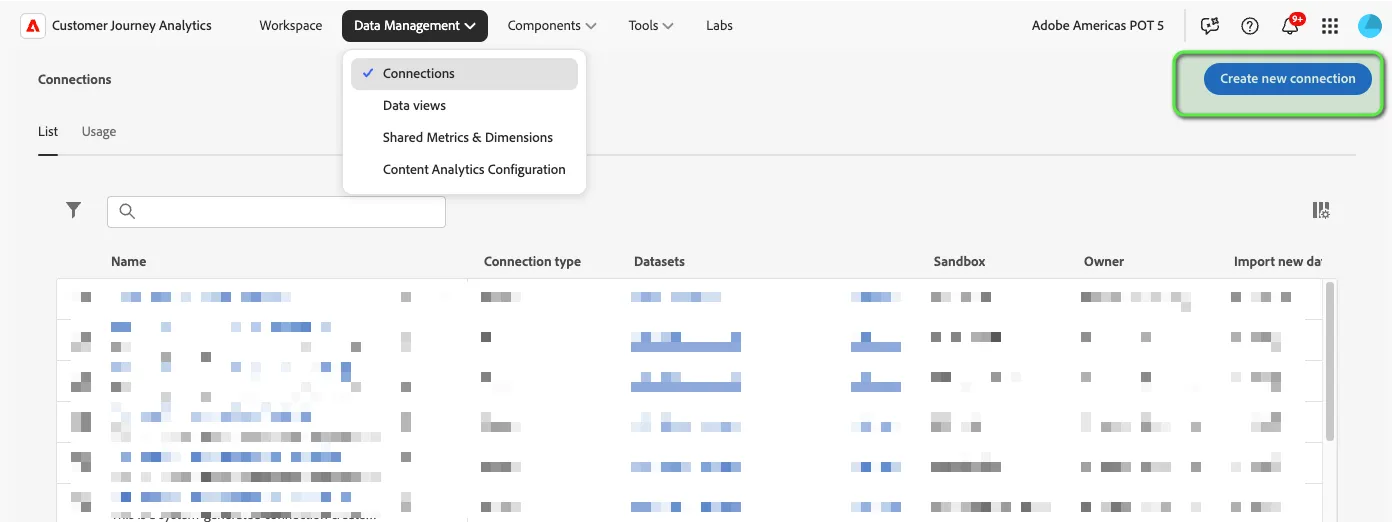Open the user profile avatar
The image size is (1392, 522).
(x=1370, y=26)
